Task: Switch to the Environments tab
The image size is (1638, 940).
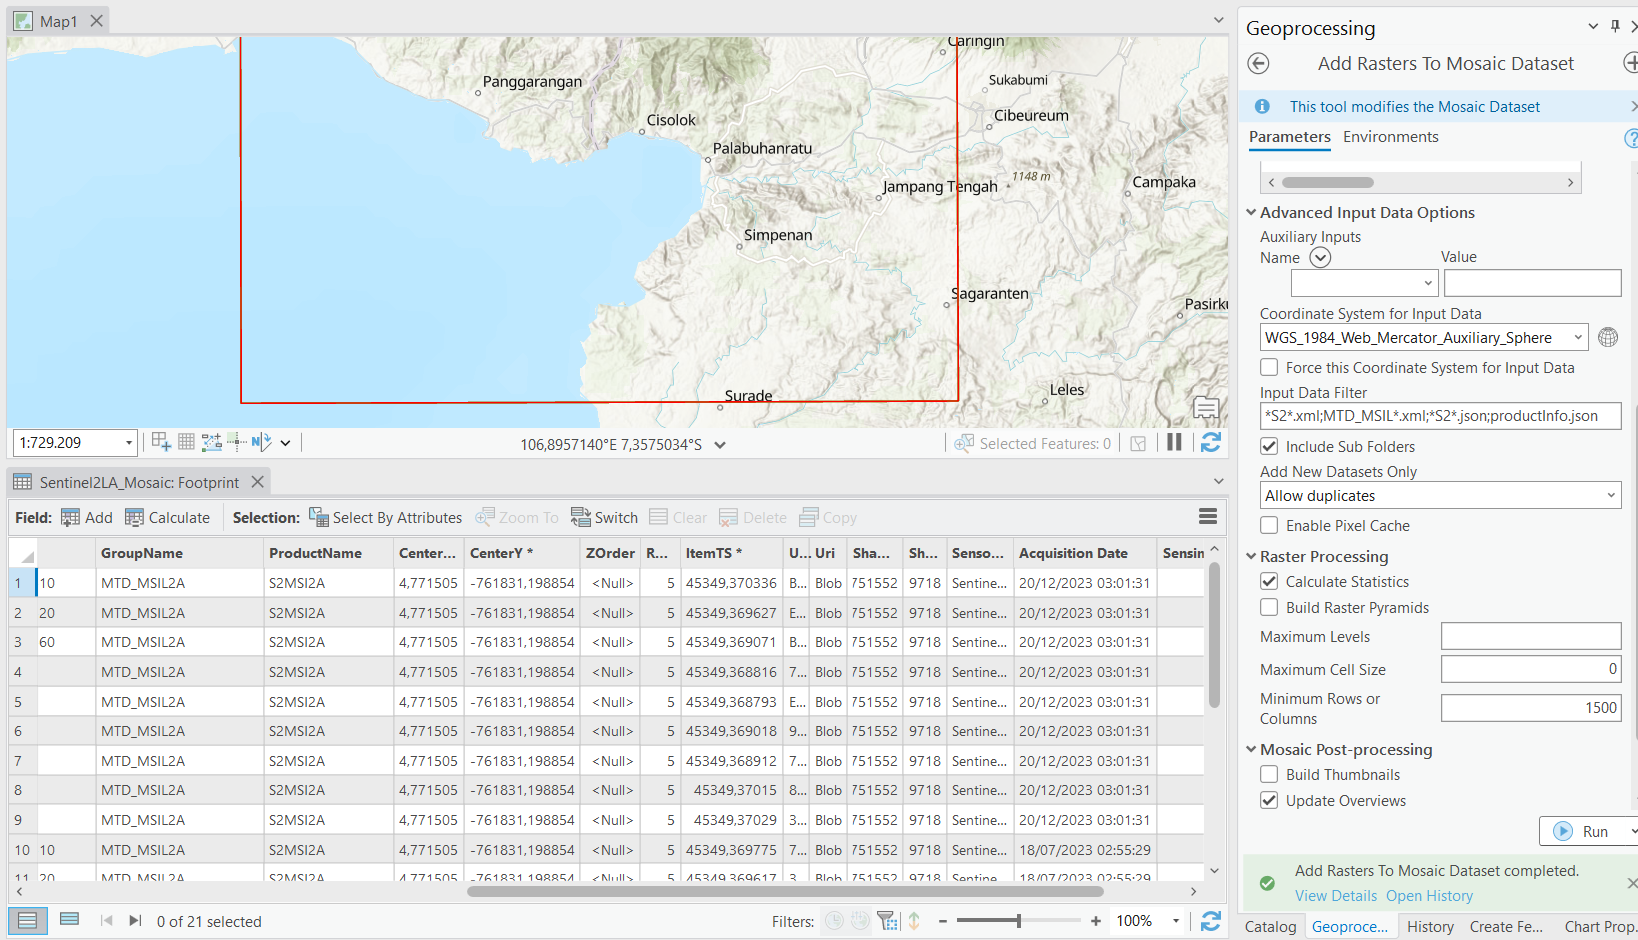Action: (x=1390, y=137)
